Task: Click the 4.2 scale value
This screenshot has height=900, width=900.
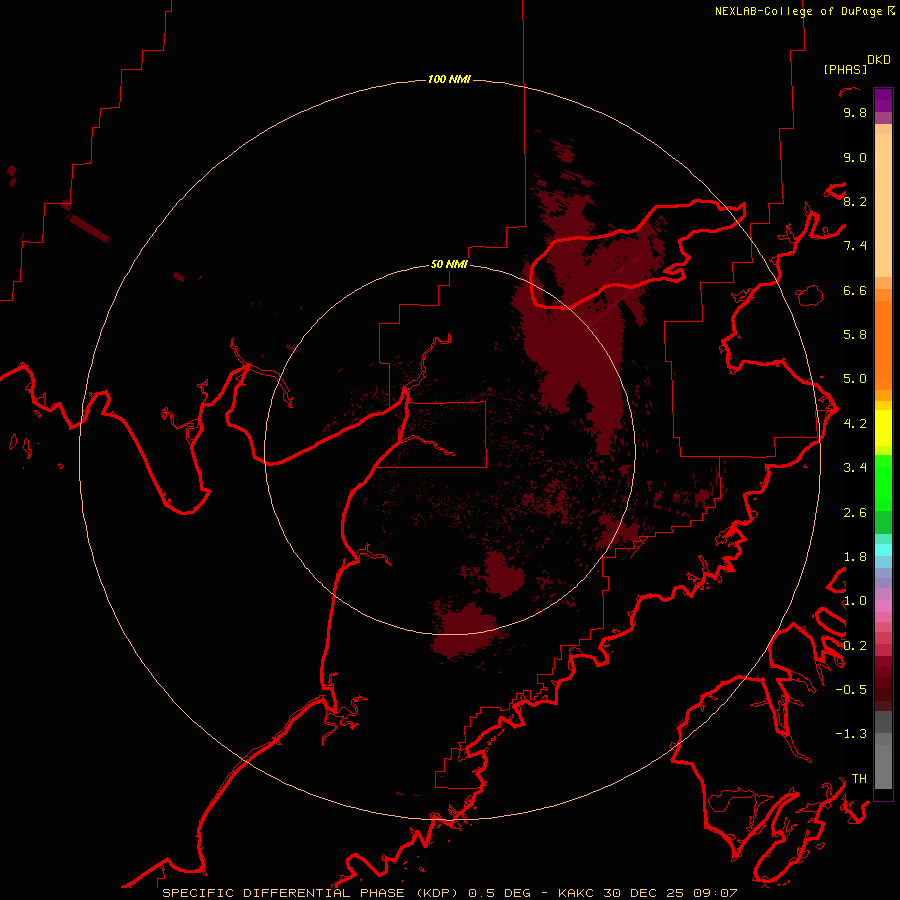Action: 855,424
